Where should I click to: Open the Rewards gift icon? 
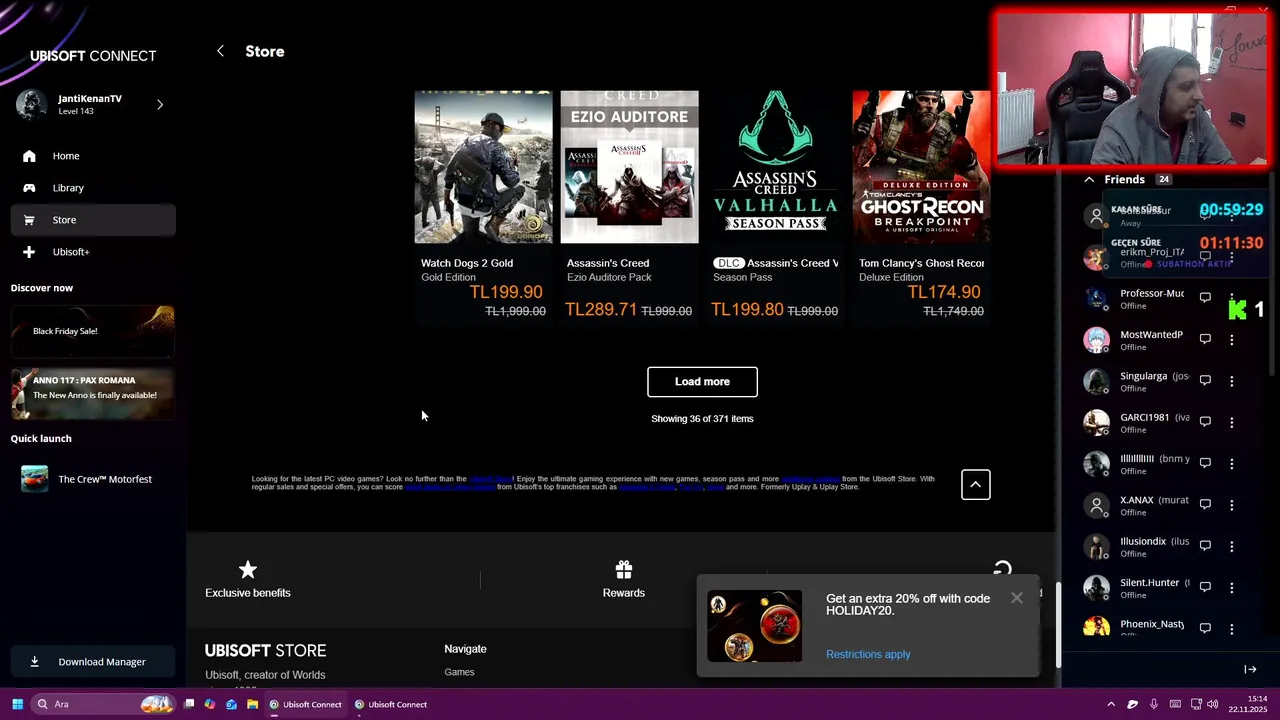point(624,570)
